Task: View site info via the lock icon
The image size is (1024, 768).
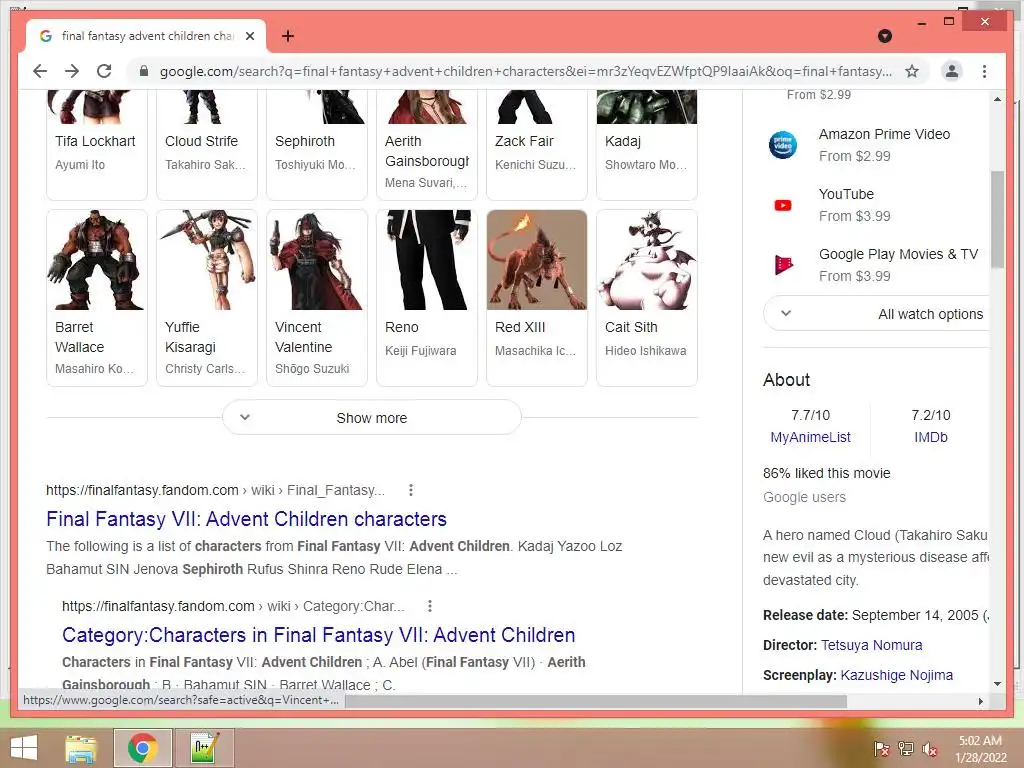Action: click(144, 71)
